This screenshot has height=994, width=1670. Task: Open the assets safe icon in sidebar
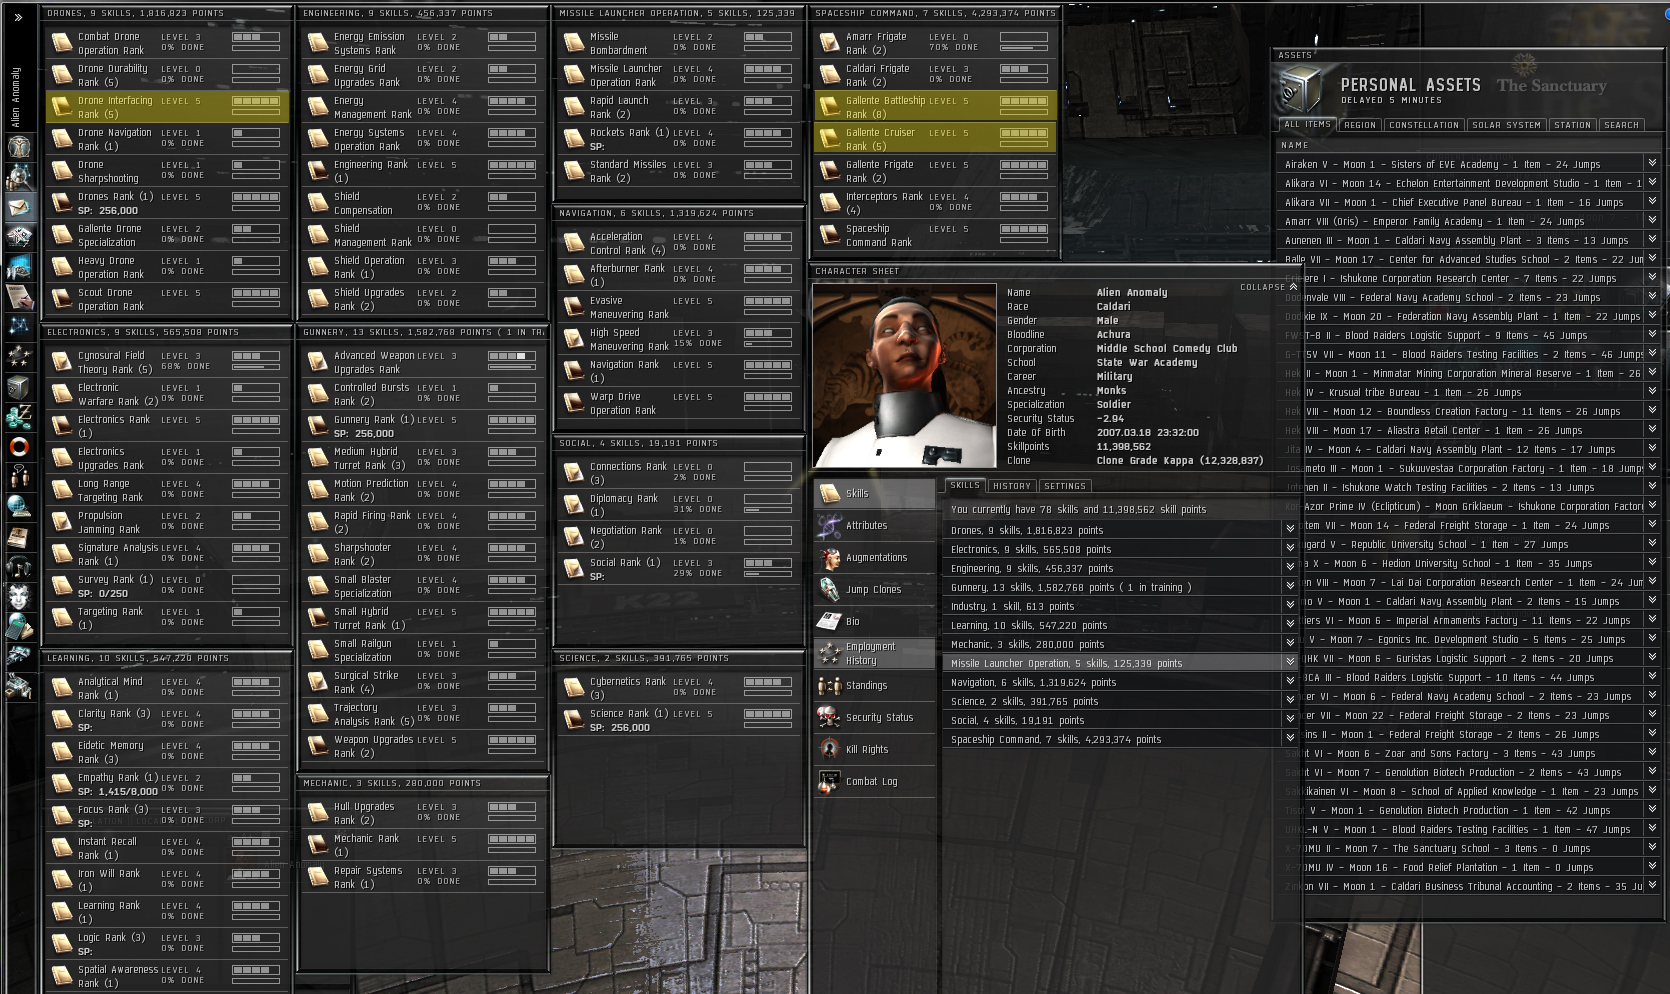(x=19, y=386)
